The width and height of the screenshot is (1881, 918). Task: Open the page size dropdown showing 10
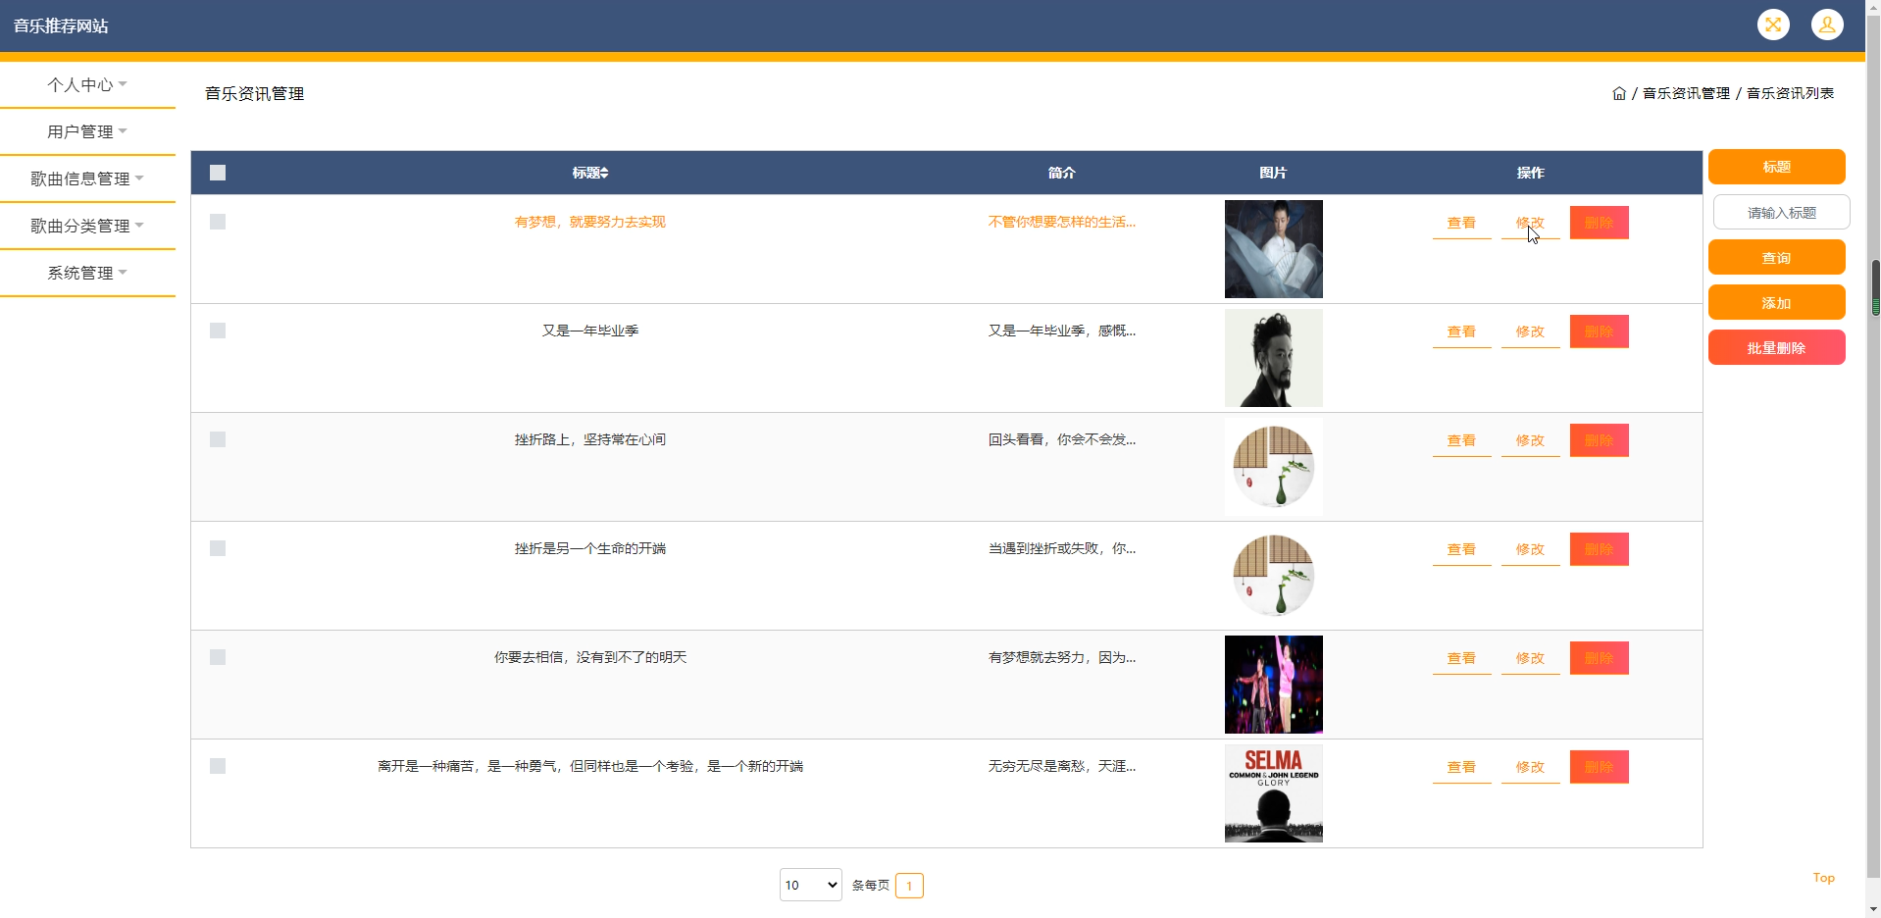(810, 884)
